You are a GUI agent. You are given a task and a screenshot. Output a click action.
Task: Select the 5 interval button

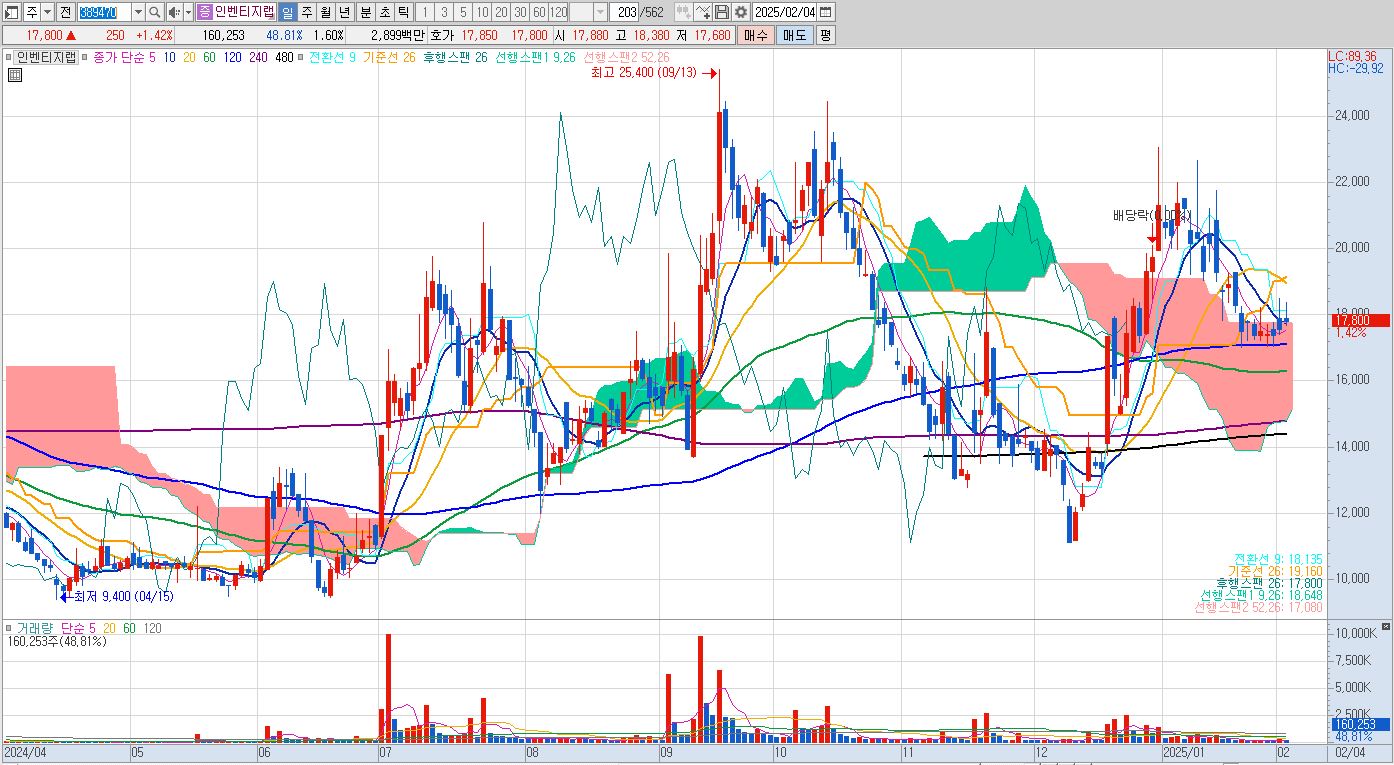coord(463,12)
